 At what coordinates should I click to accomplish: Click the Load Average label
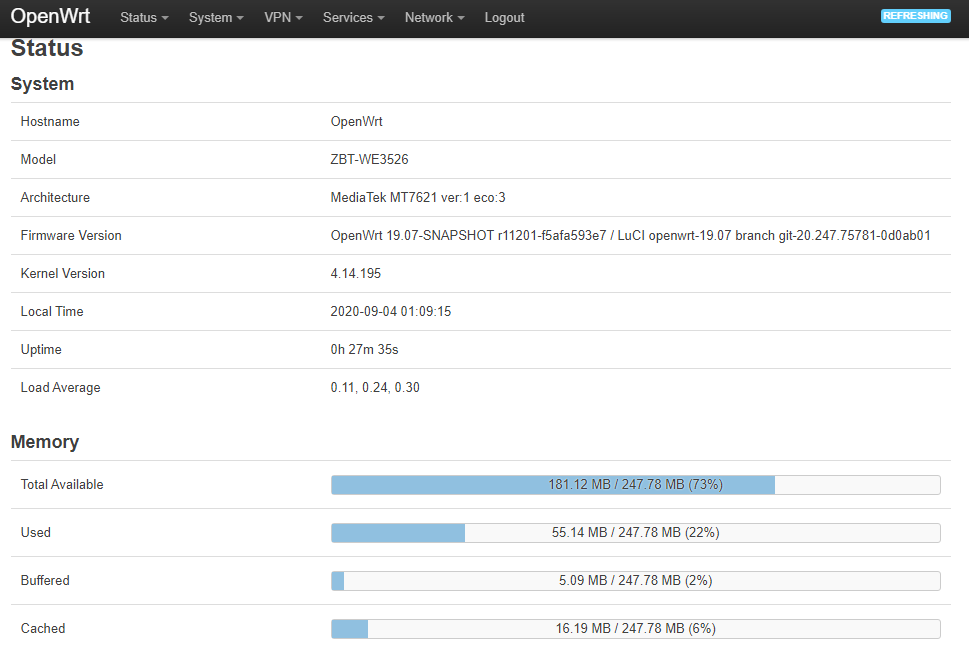61,388
